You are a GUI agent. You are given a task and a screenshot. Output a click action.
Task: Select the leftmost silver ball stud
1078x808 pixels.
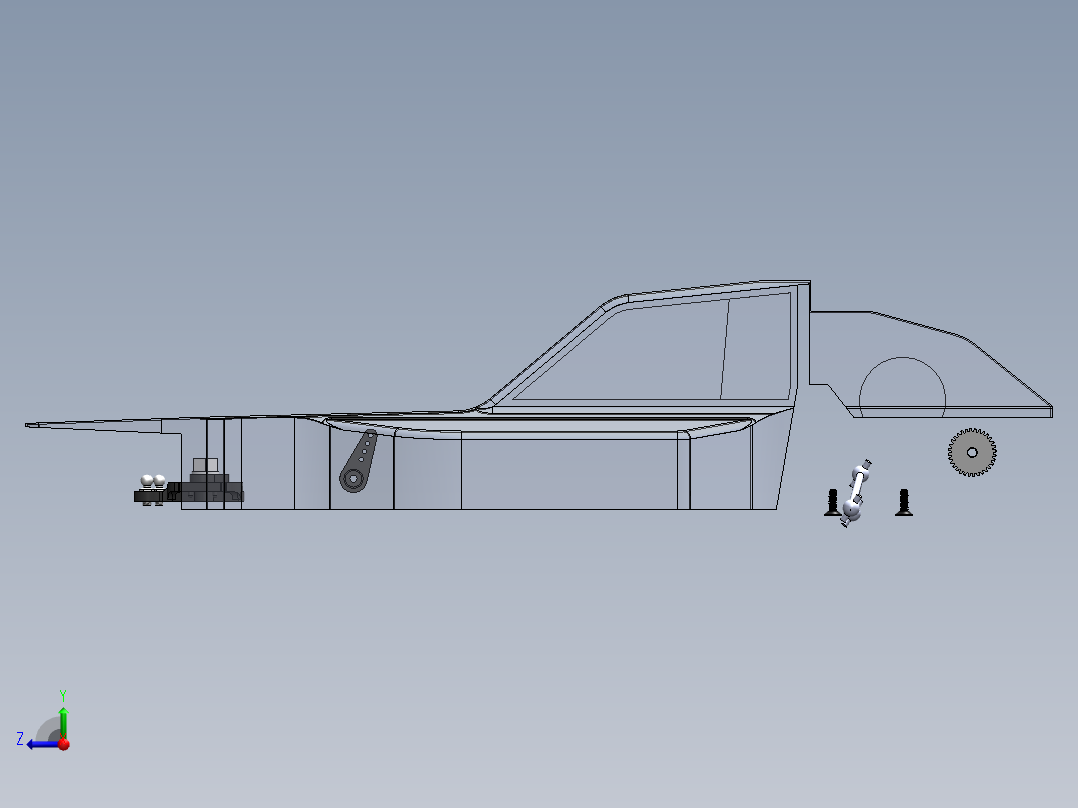(146, 481)
